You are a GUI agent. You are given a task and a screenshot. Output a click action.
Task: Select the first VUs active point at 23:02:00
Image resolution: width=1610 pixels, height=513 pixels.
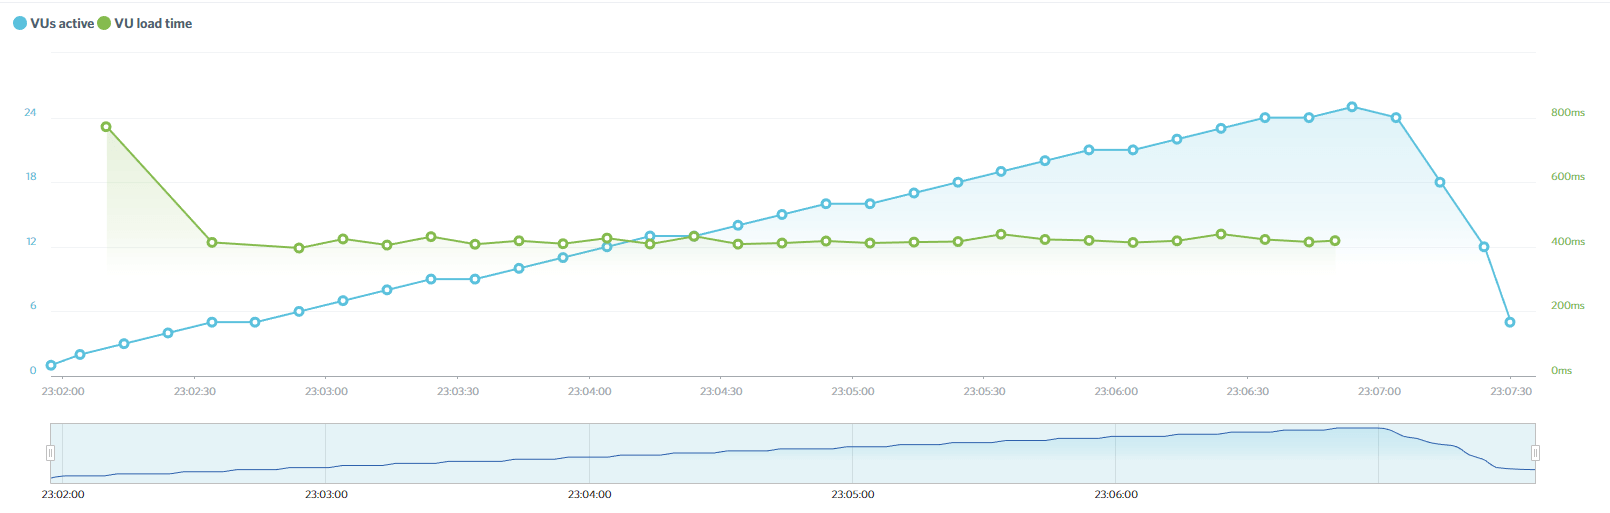coord(51,365)
